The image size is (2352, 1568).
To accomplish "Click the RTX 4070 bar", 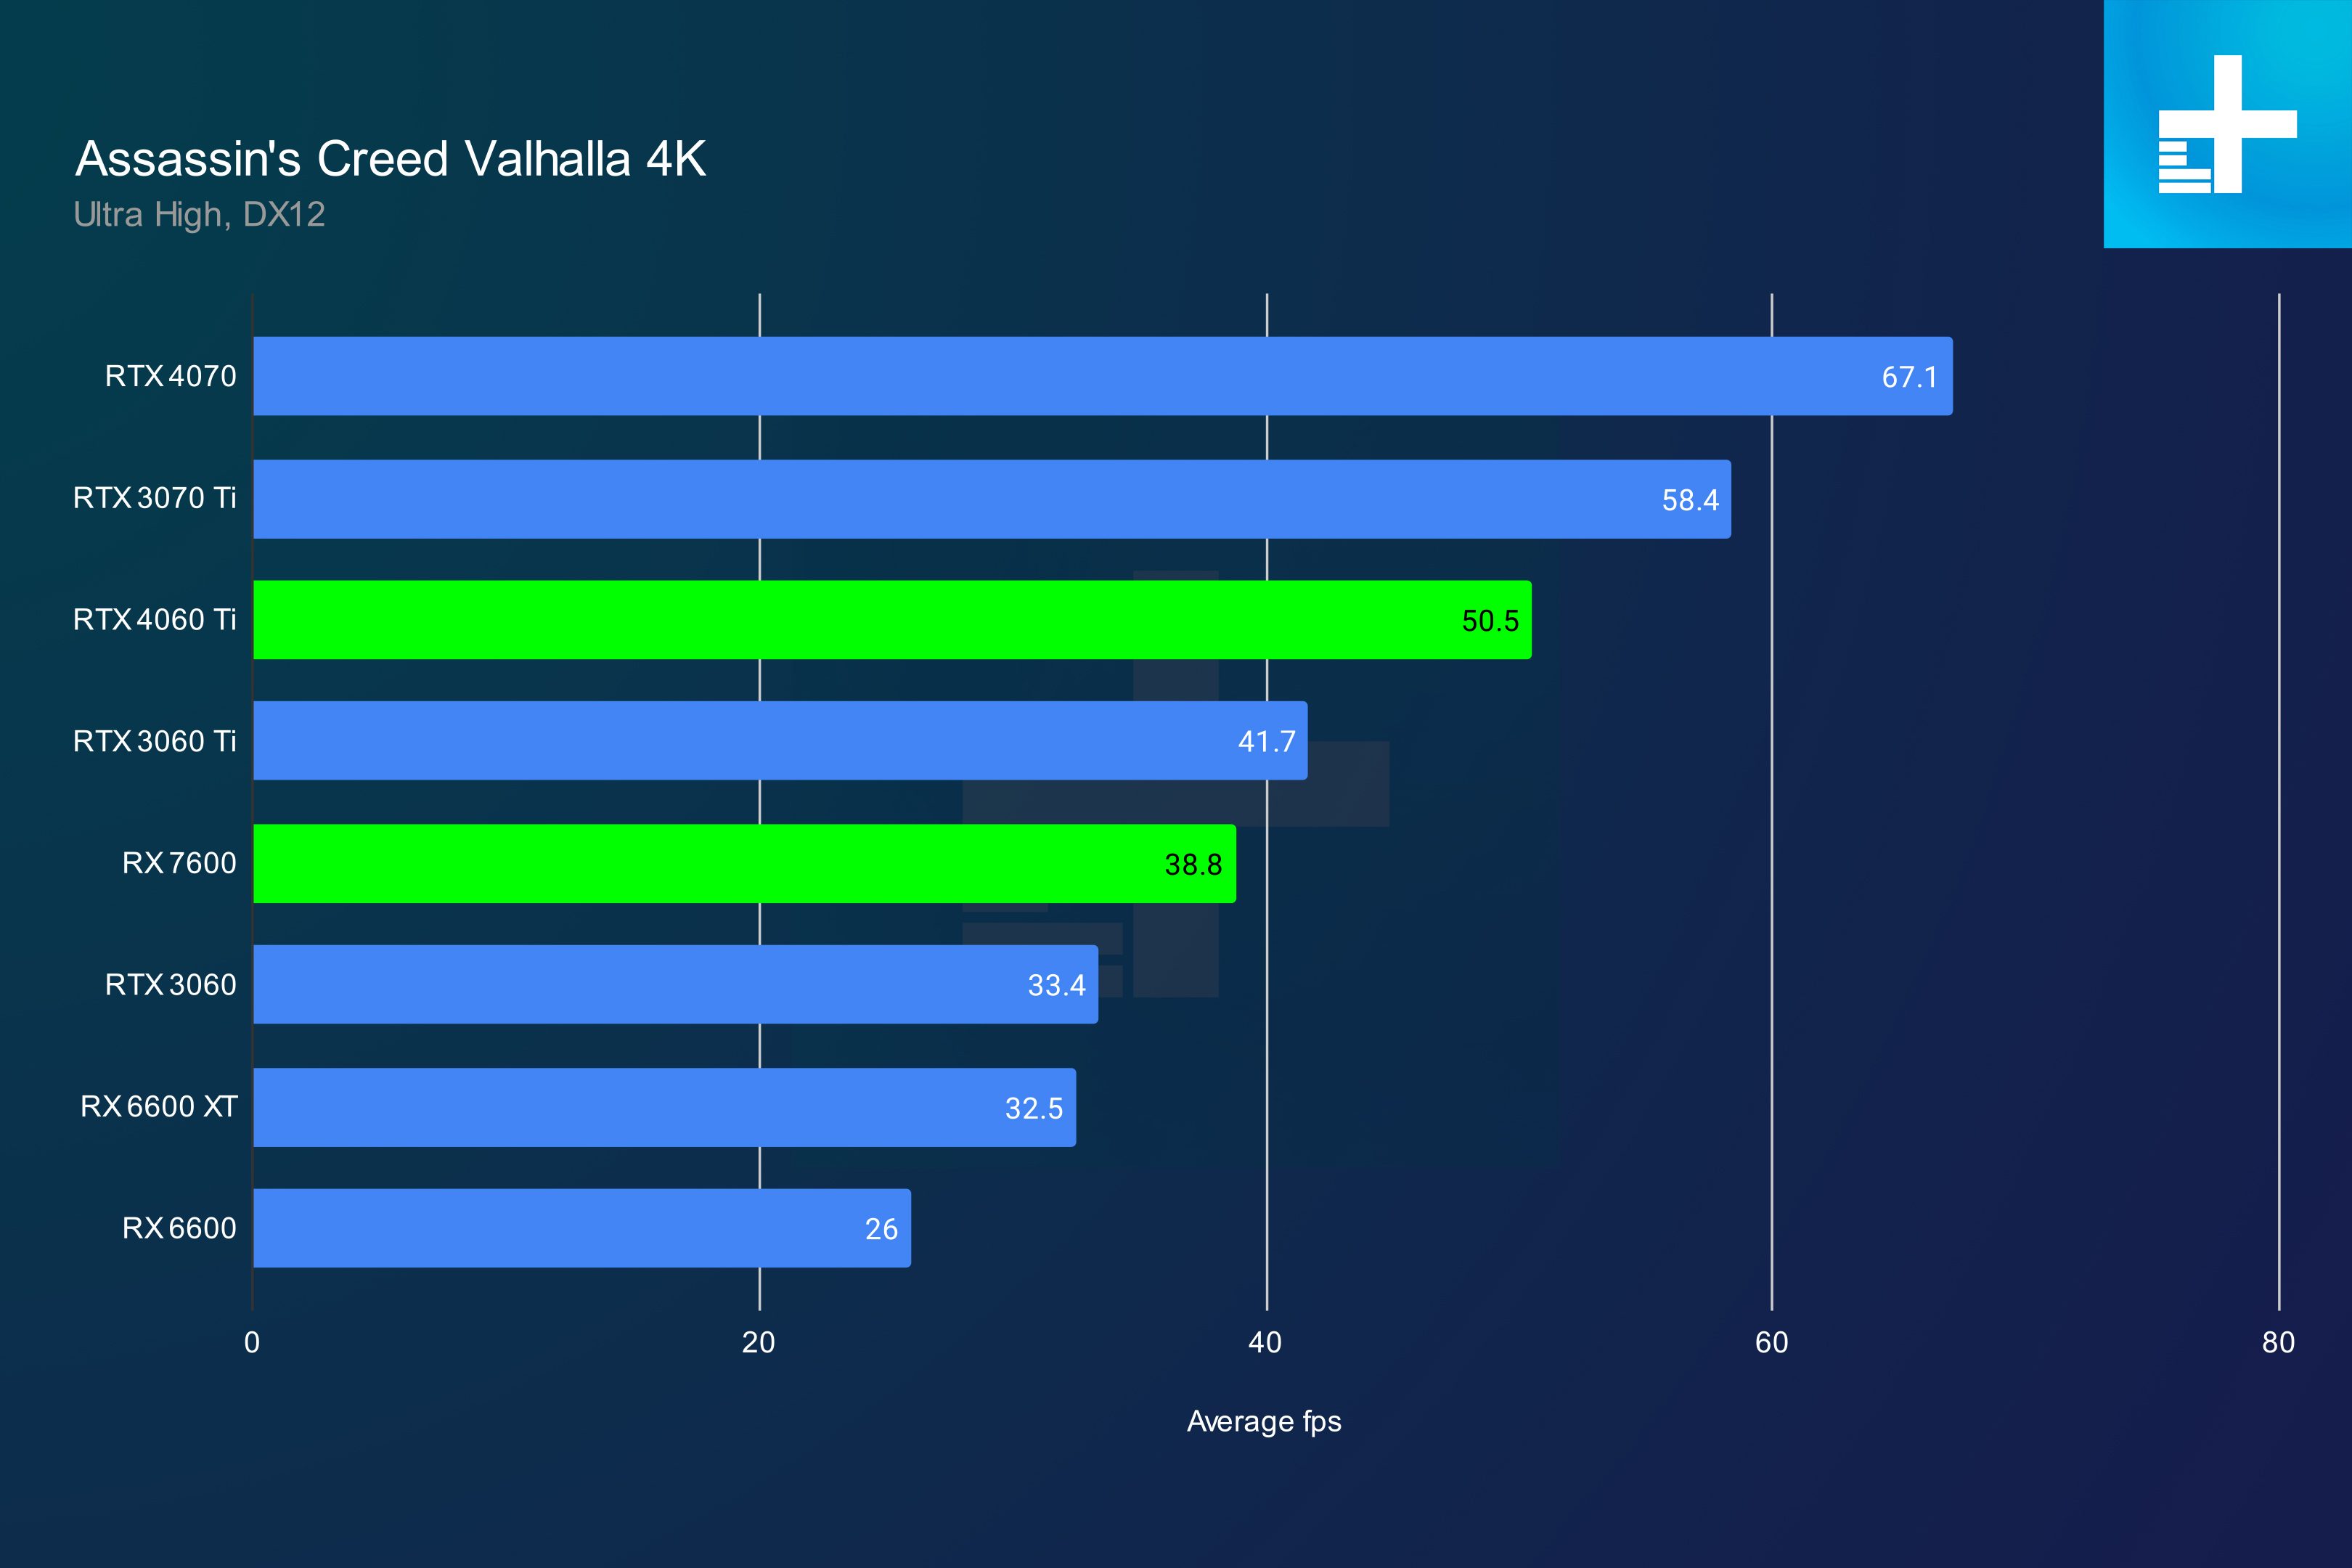I will point(1102,376).
